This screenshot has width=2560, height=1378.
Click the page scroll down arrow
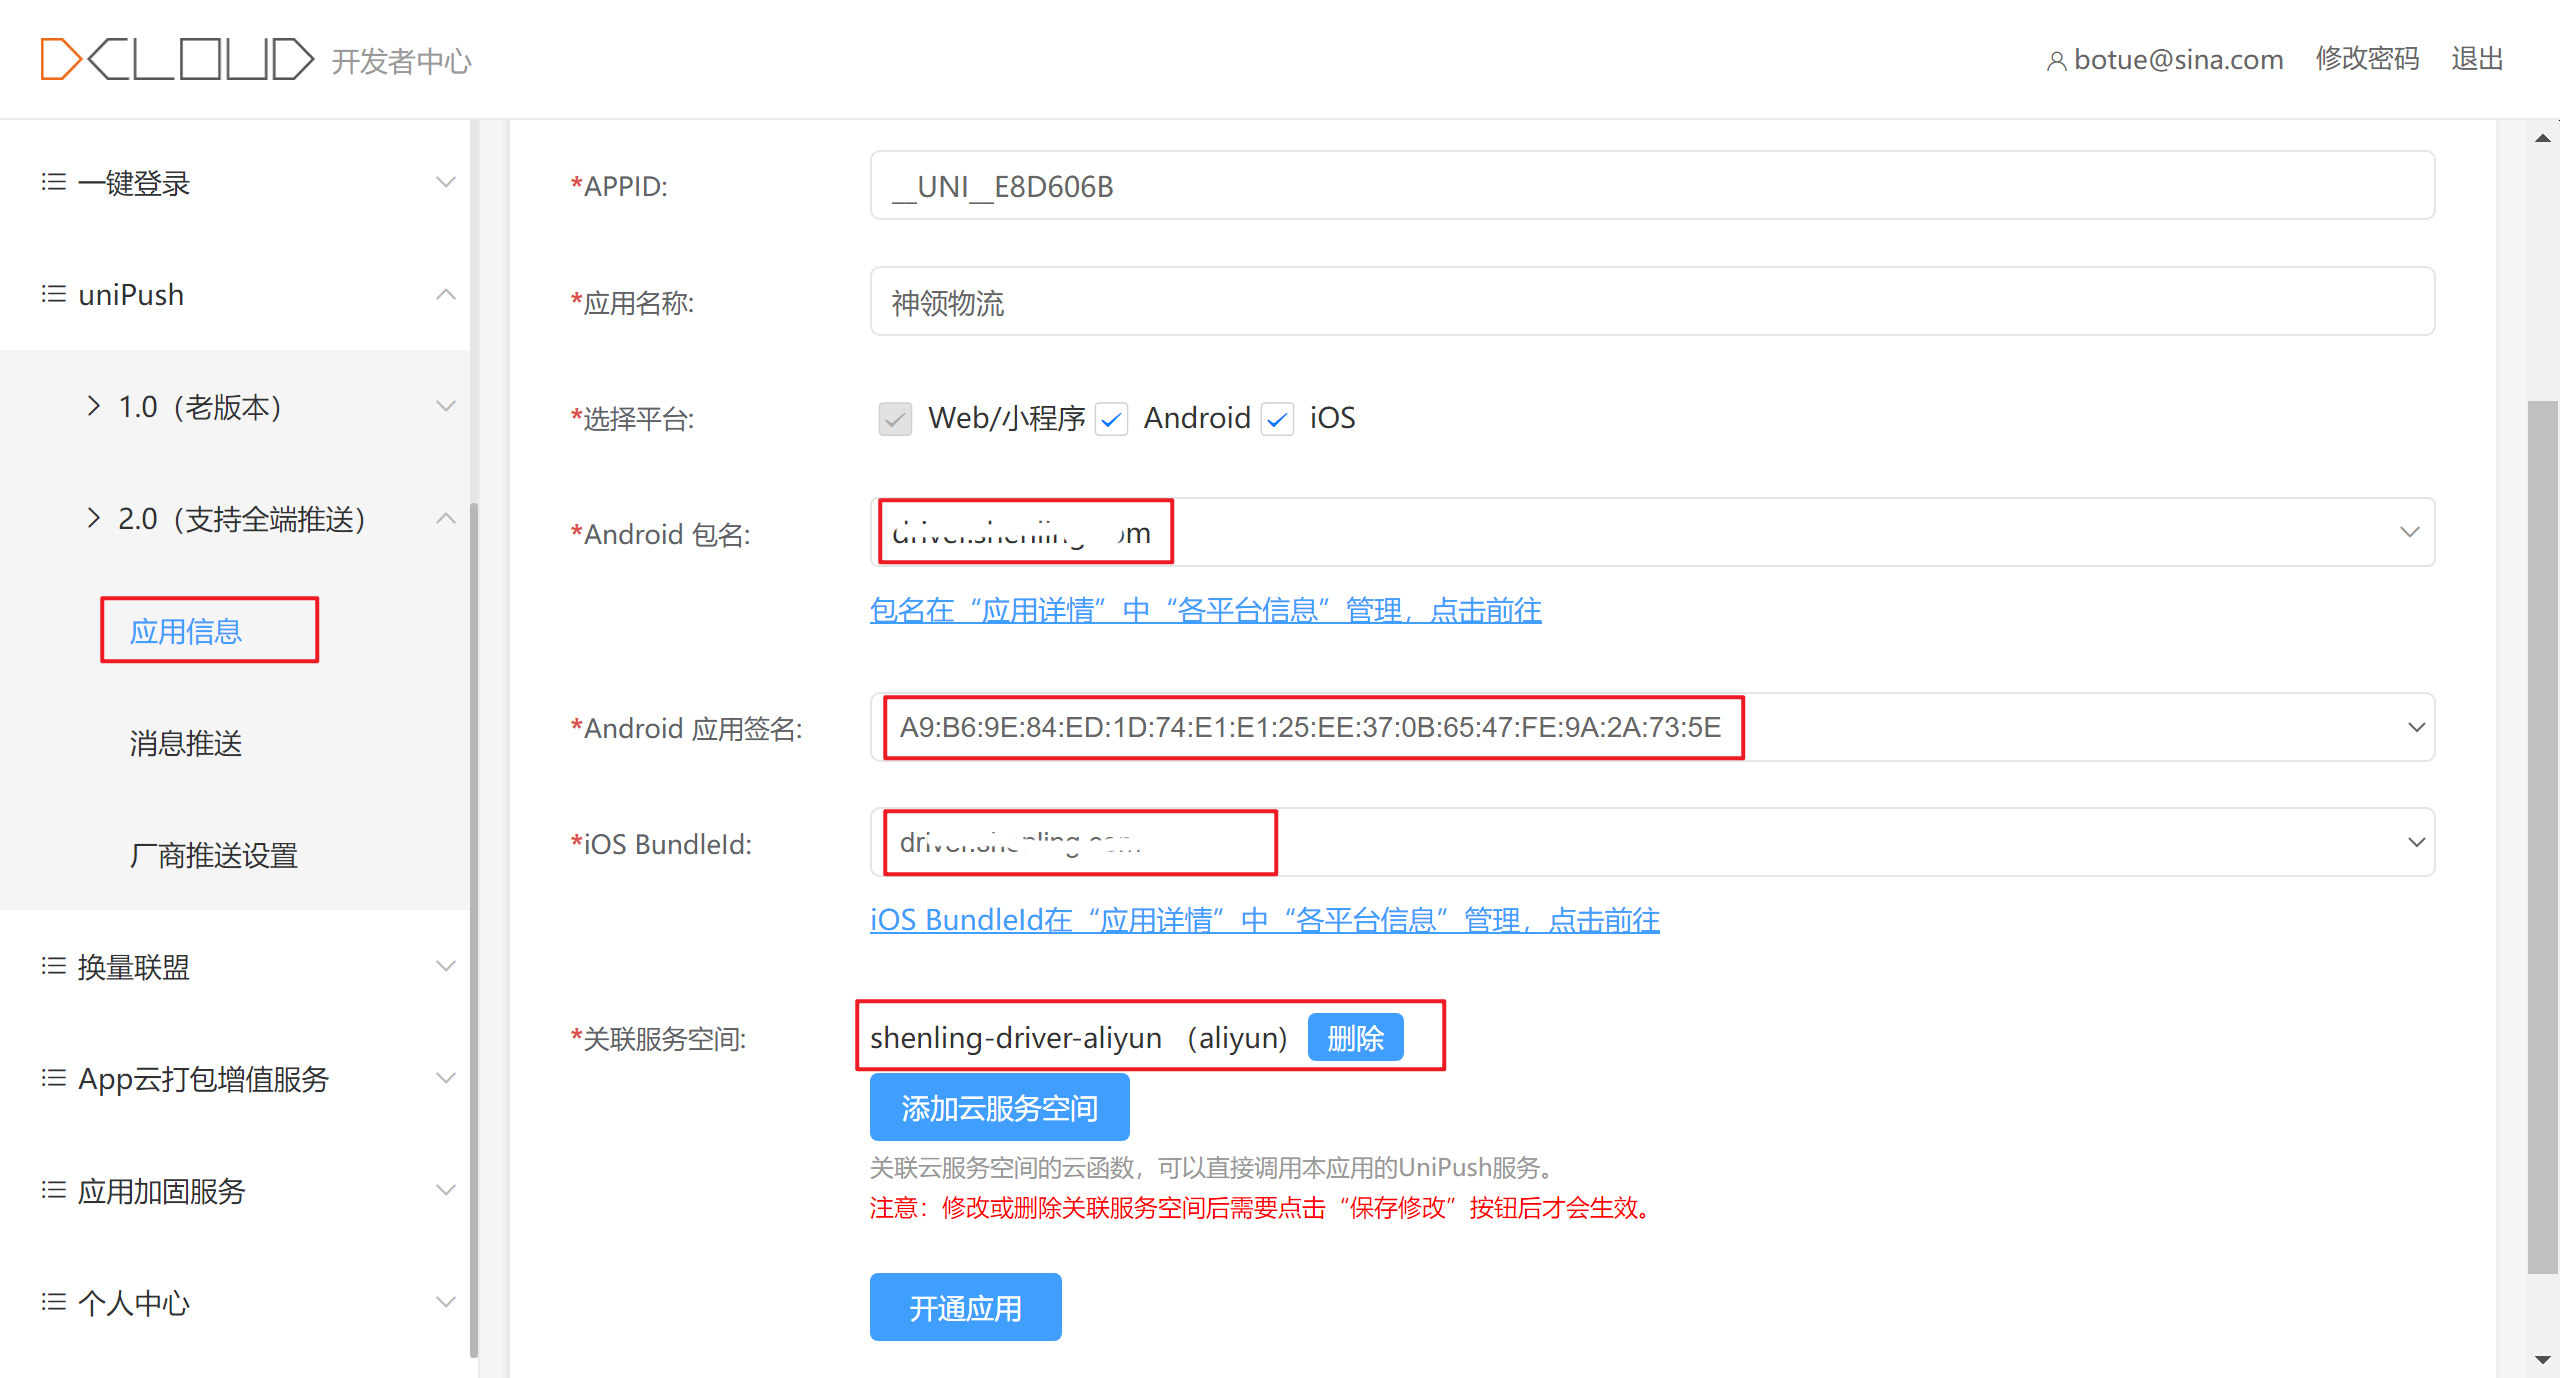pyautogui.click(x=2542, y=1360)
